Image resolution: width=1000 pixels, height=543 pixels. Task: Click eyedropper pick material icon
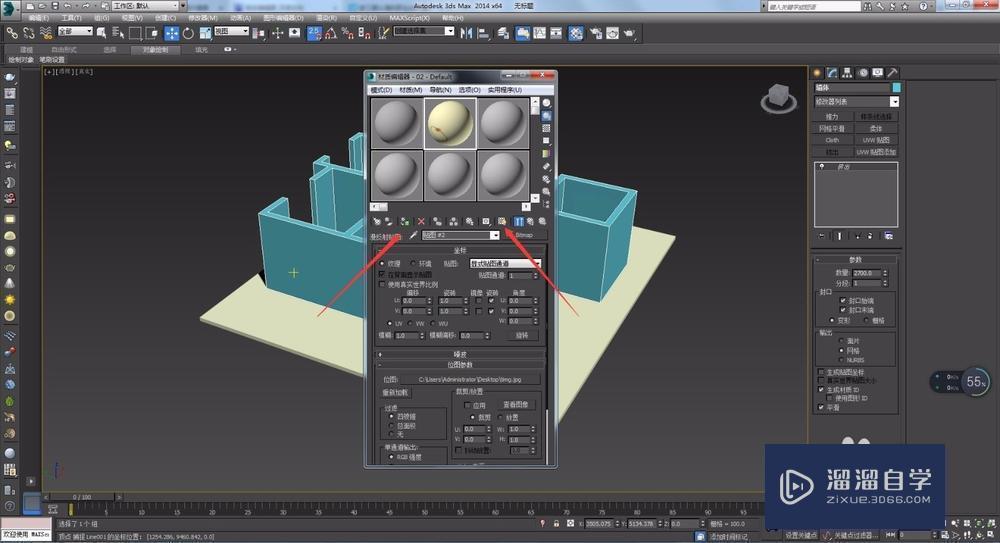(413, 235)
